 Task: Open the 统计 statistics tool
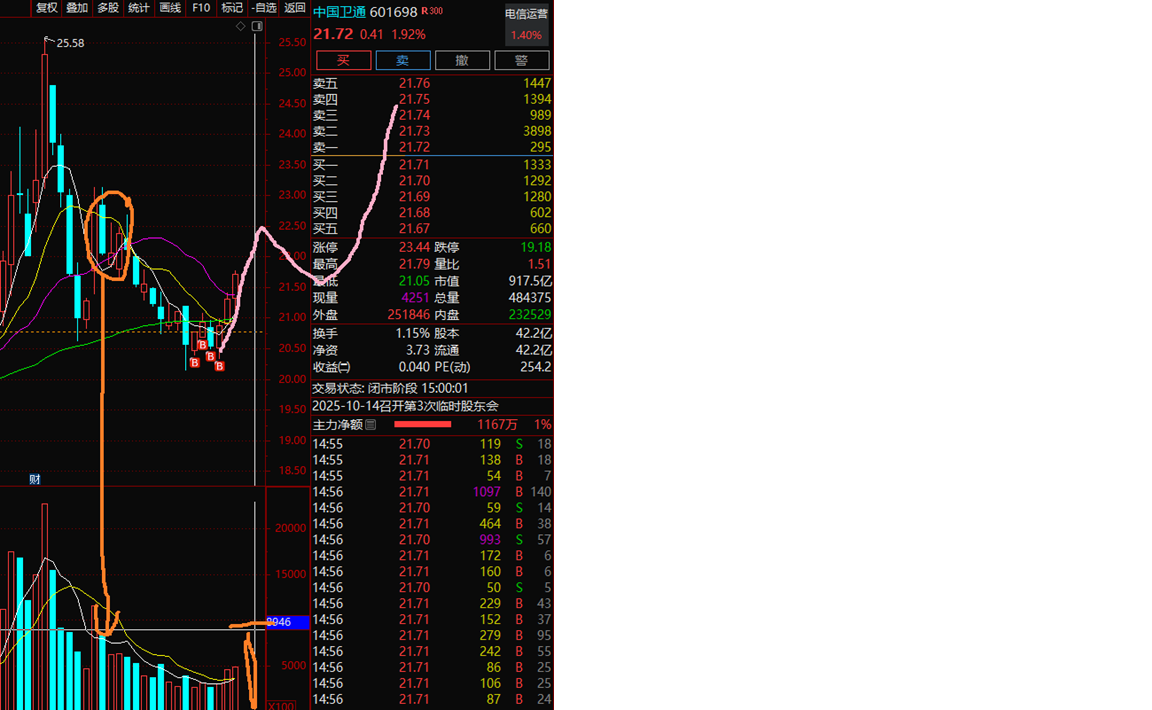(139, 7)
